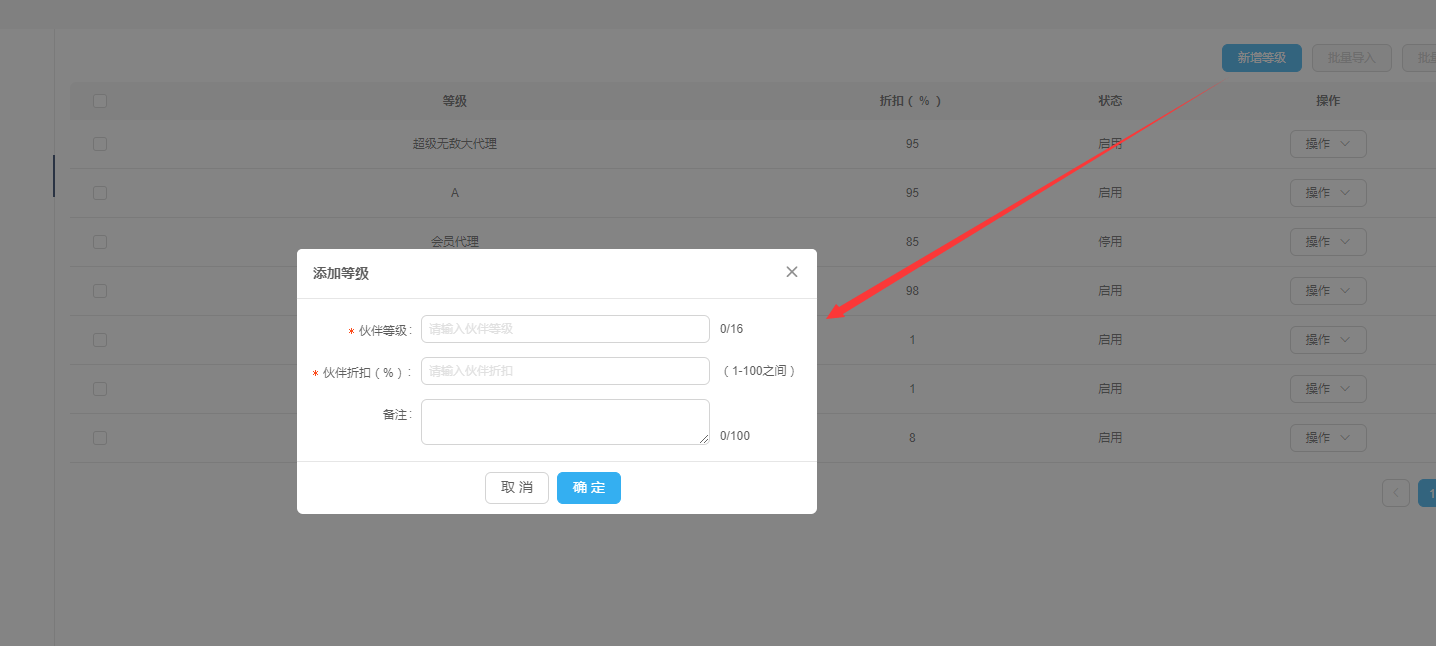The width and height of the screenshot is (1436, 646).
Task: Select the checkbox of the row with discount 8
Action: point(100,438)
